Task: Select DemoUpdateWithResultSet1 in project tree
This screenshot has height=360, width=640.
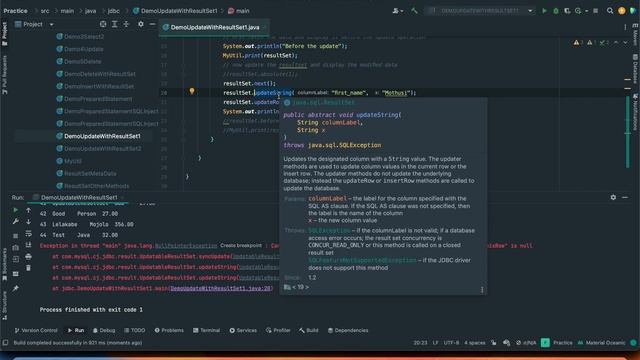Action: [98, 136]
